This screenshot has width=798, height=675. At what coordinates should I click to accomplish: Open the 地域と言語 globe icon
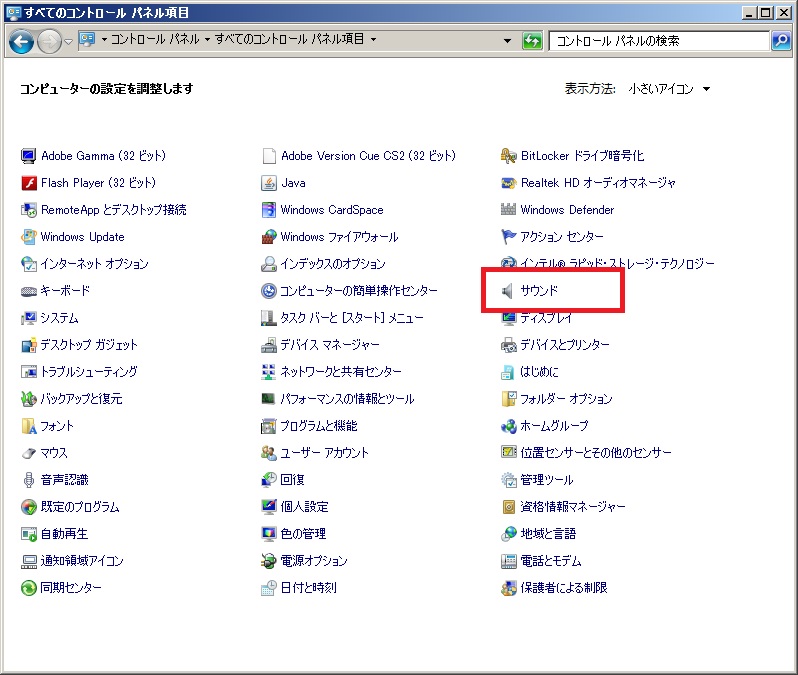point(508,534)
